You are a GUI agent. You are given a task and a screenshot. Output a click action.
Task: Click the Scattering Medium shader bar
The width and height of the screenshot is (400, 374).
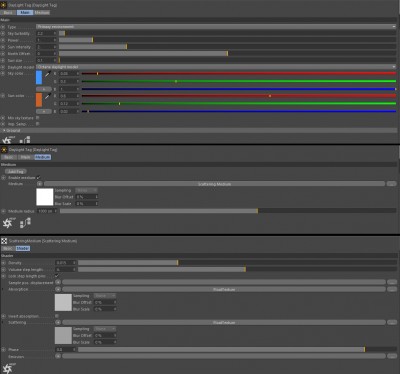point(214,184)
